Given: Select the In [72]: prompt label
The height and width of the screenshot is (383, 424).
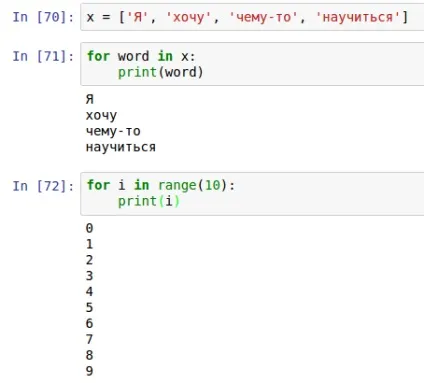Looking at the screenshot, I should point(43,186).
